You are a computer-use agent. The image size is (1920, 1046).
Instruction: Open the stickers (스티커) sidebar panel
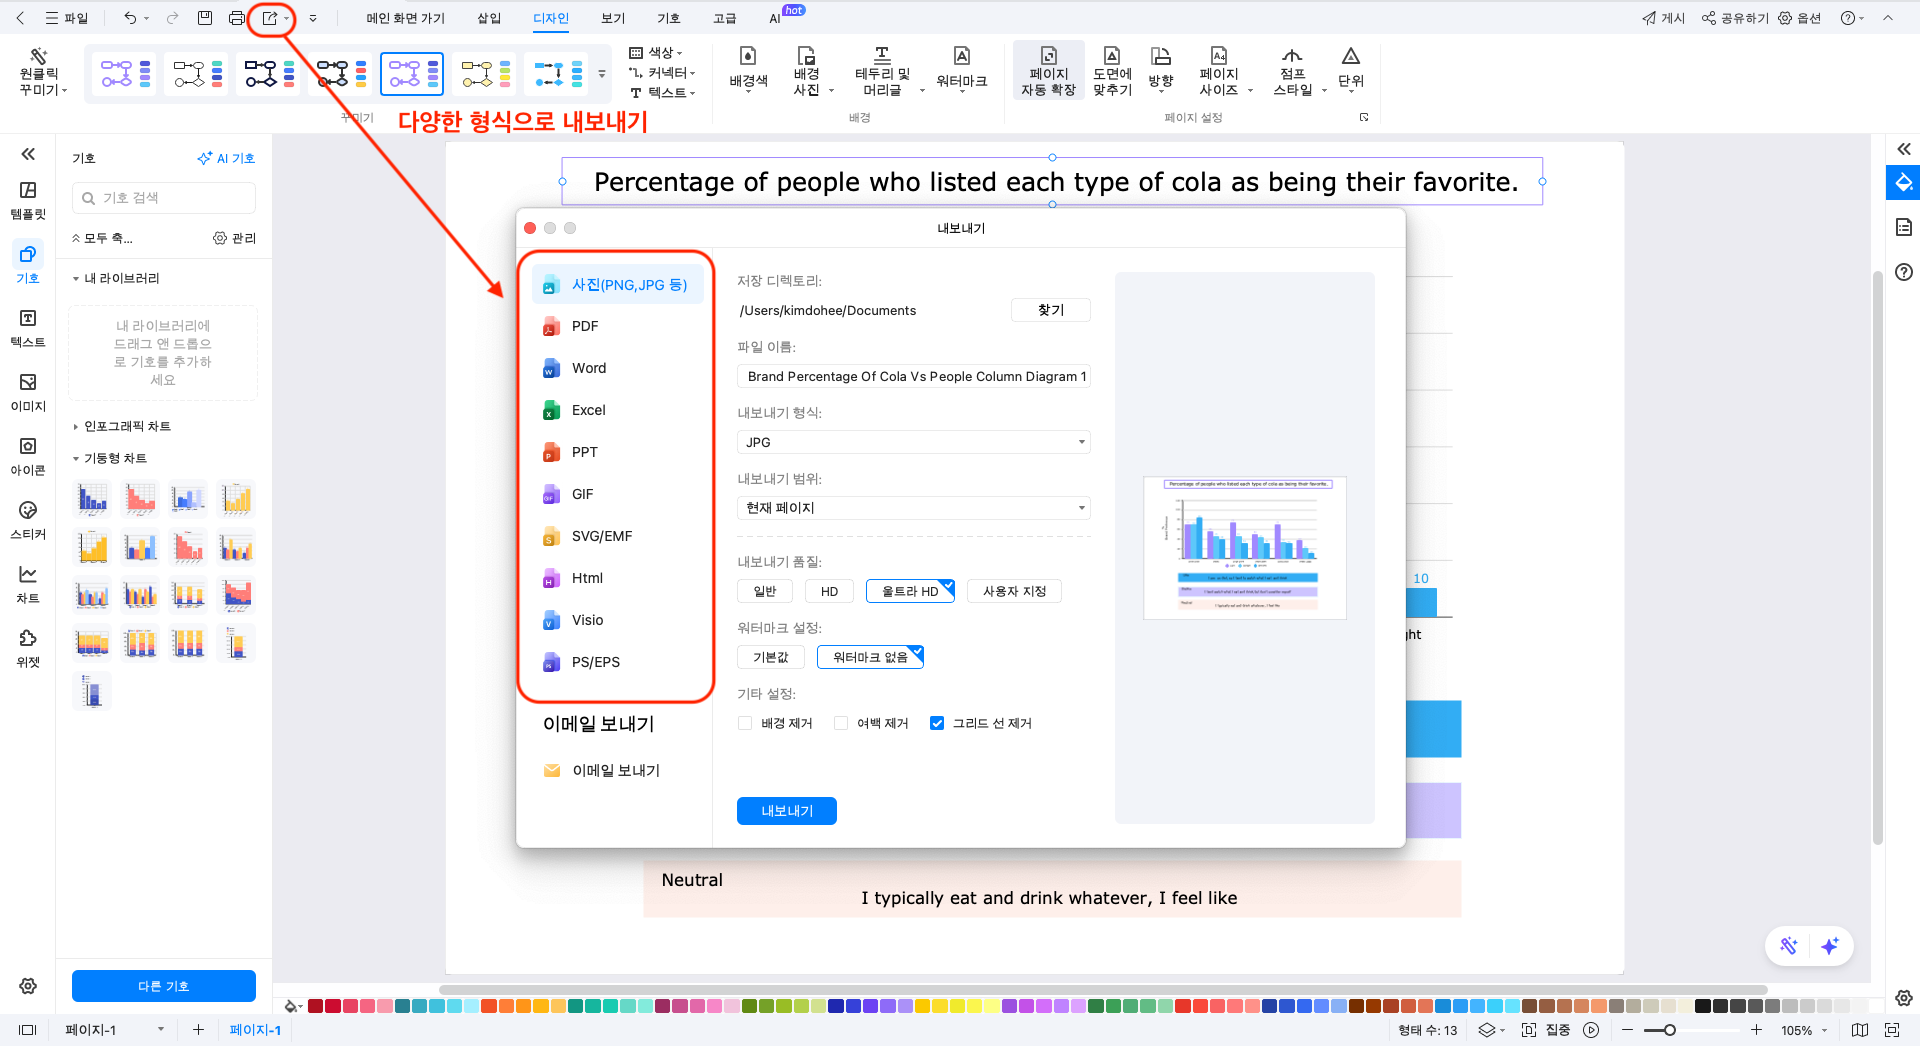pyautogui.click(x=28, y=520)
